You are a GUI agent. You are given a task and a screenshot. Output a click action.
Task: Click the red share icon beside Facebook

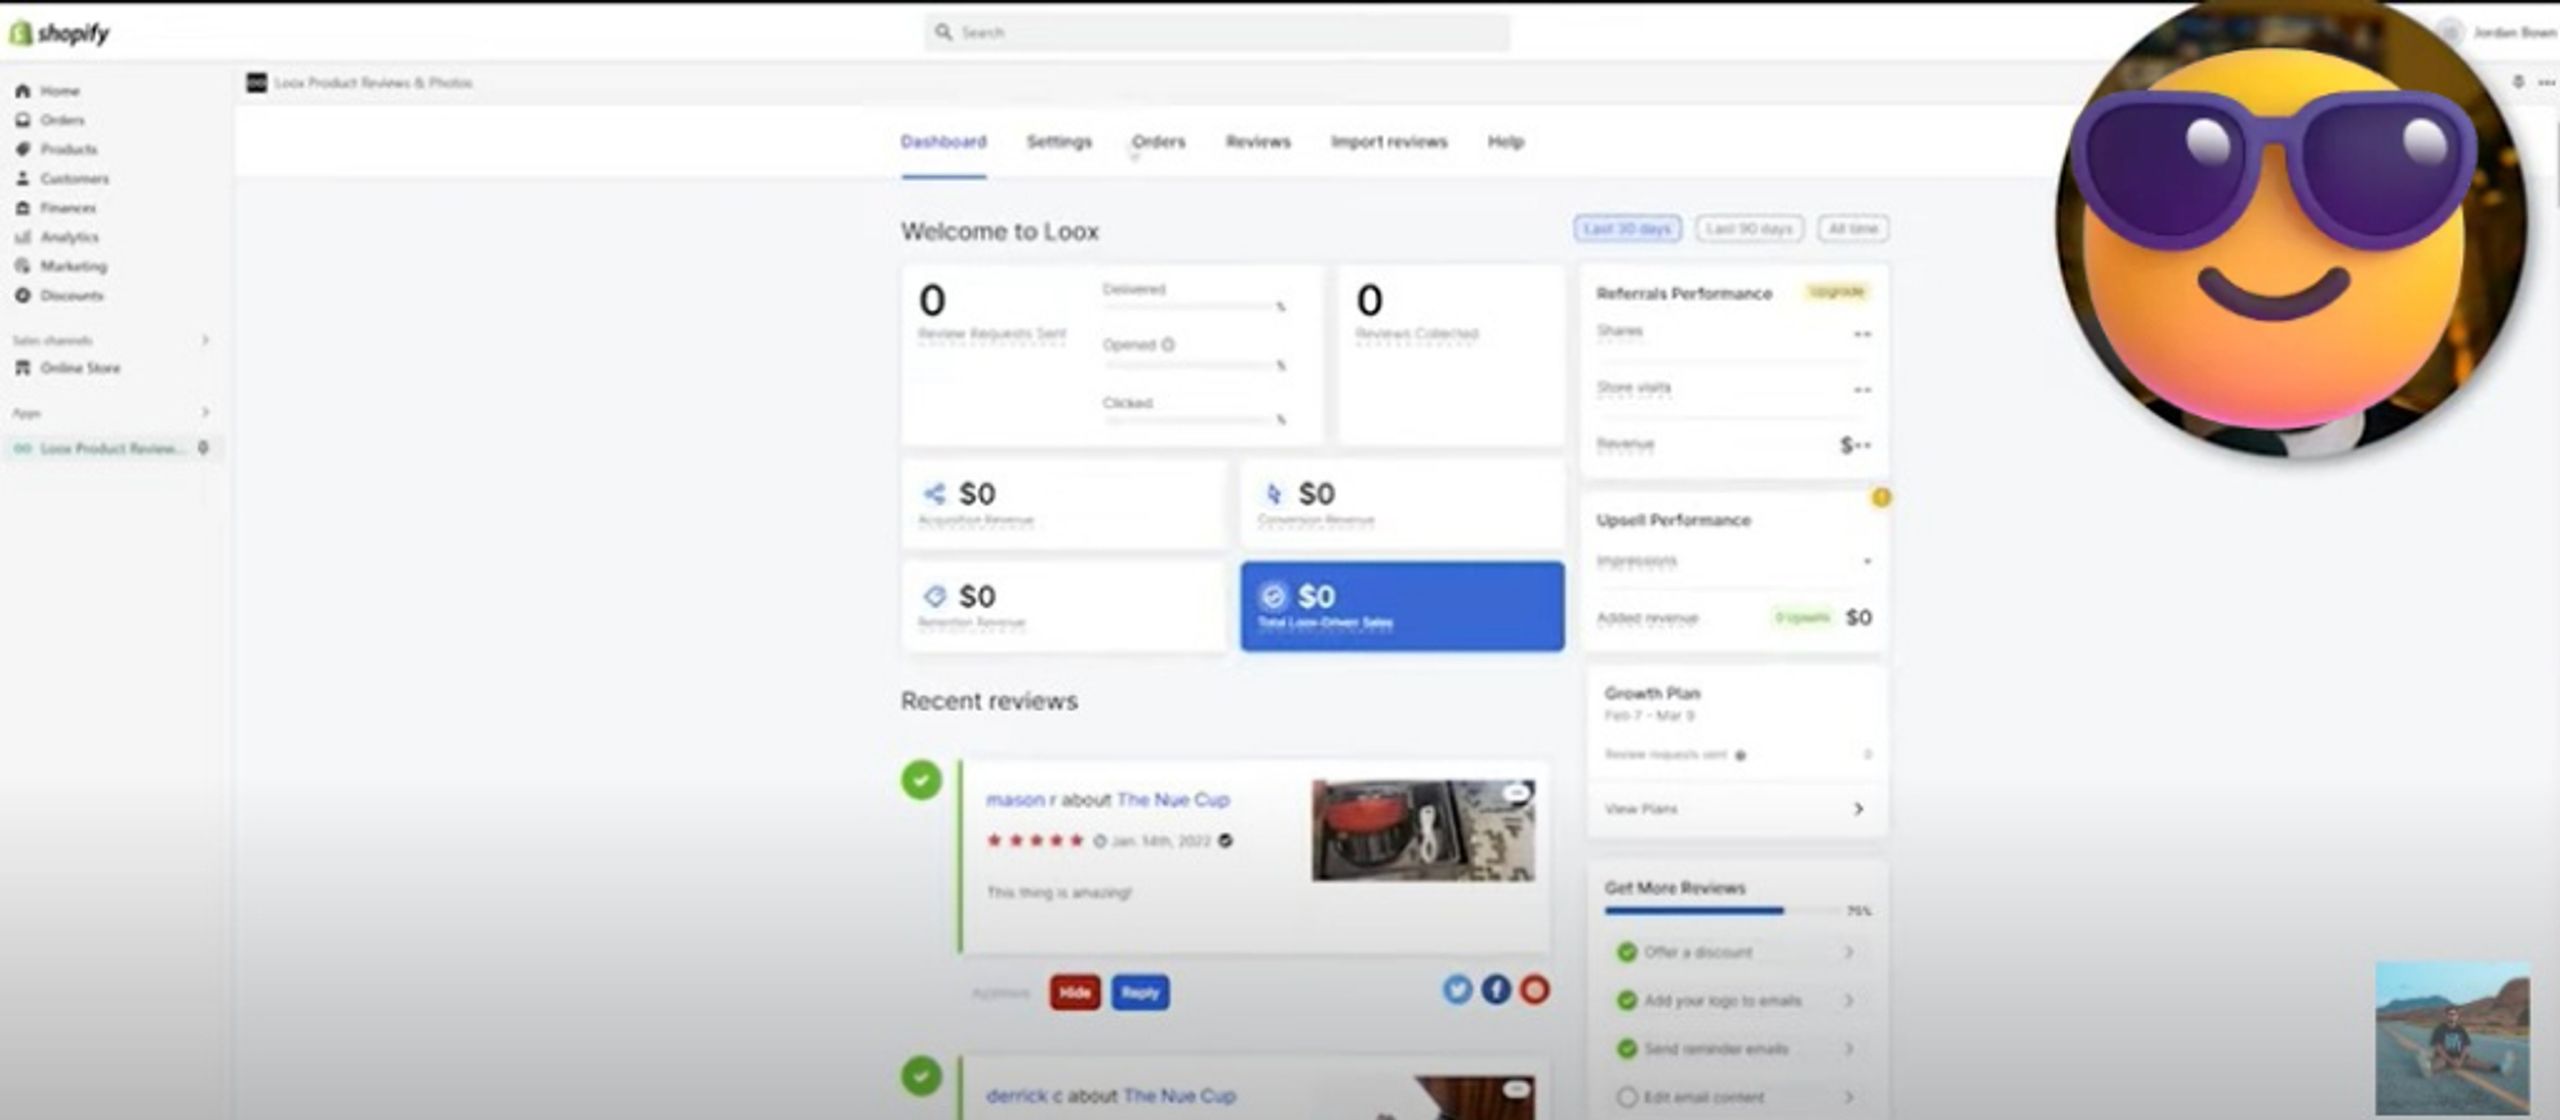click(1535, 990)
